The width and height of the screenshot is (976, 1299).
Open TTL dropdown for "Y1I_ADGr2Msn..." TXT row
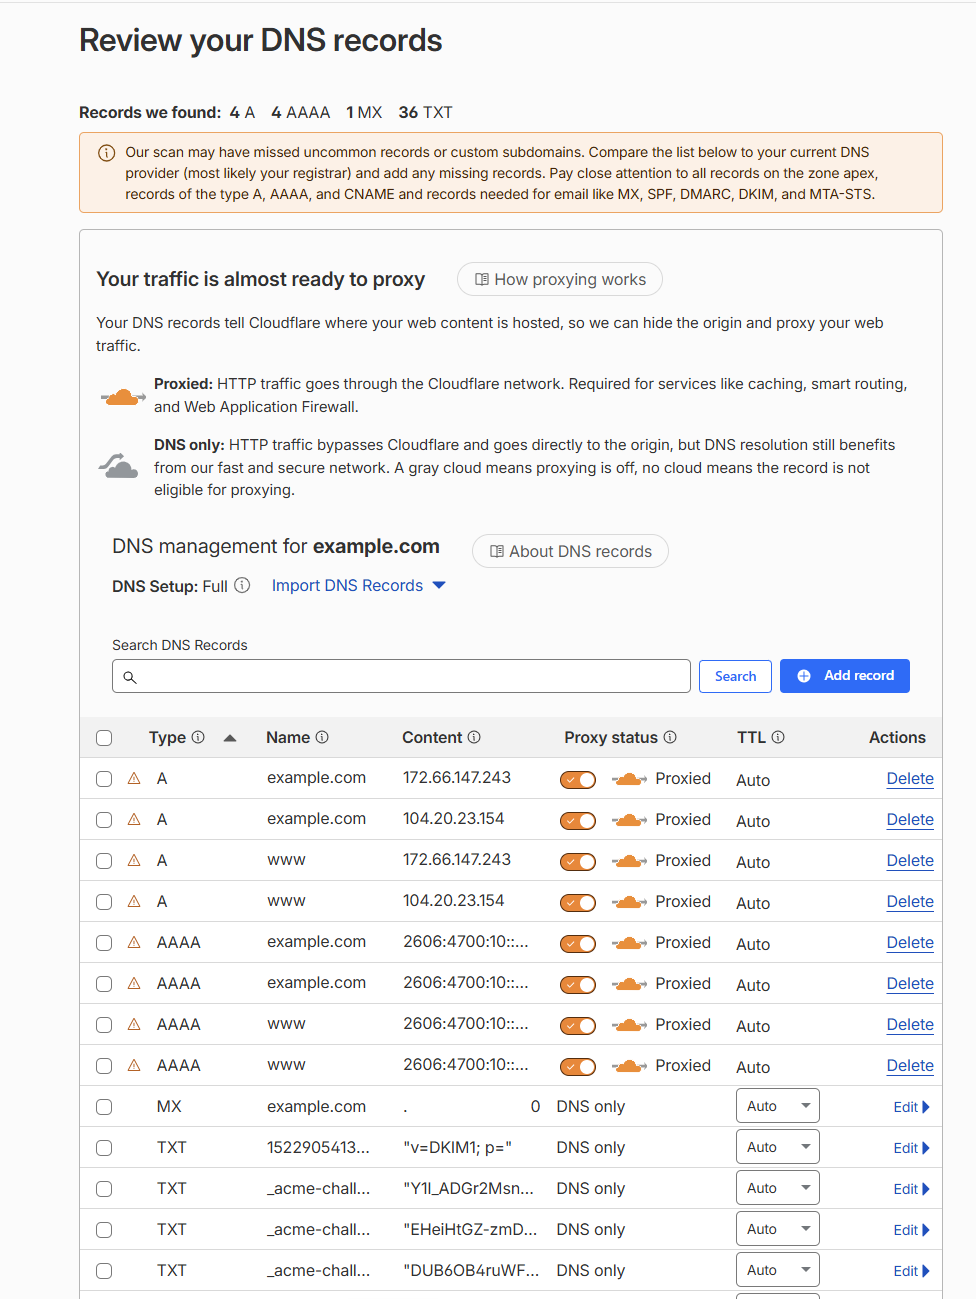[x=778, y=1188]
